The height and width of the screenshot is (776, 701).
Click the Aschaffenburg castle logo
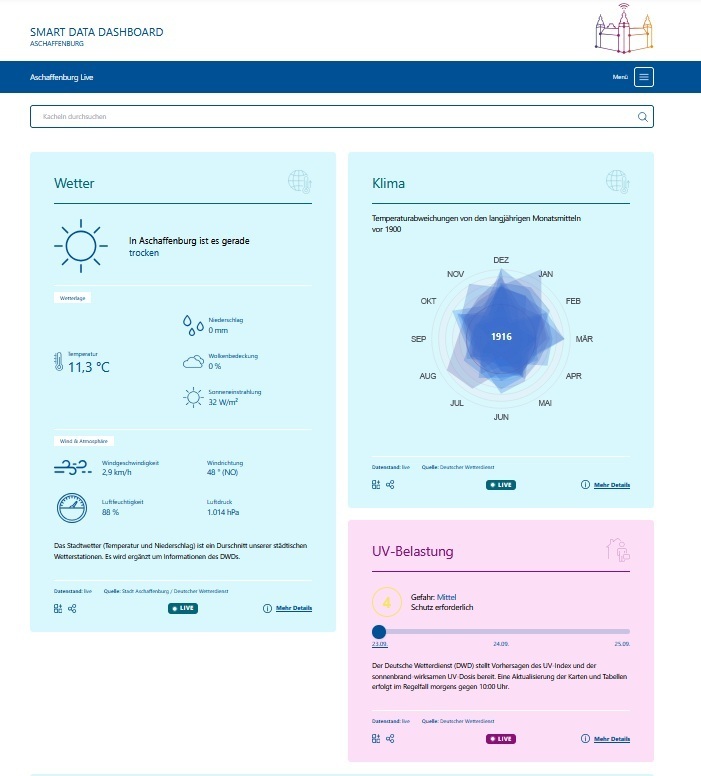(x=623, y=28)
